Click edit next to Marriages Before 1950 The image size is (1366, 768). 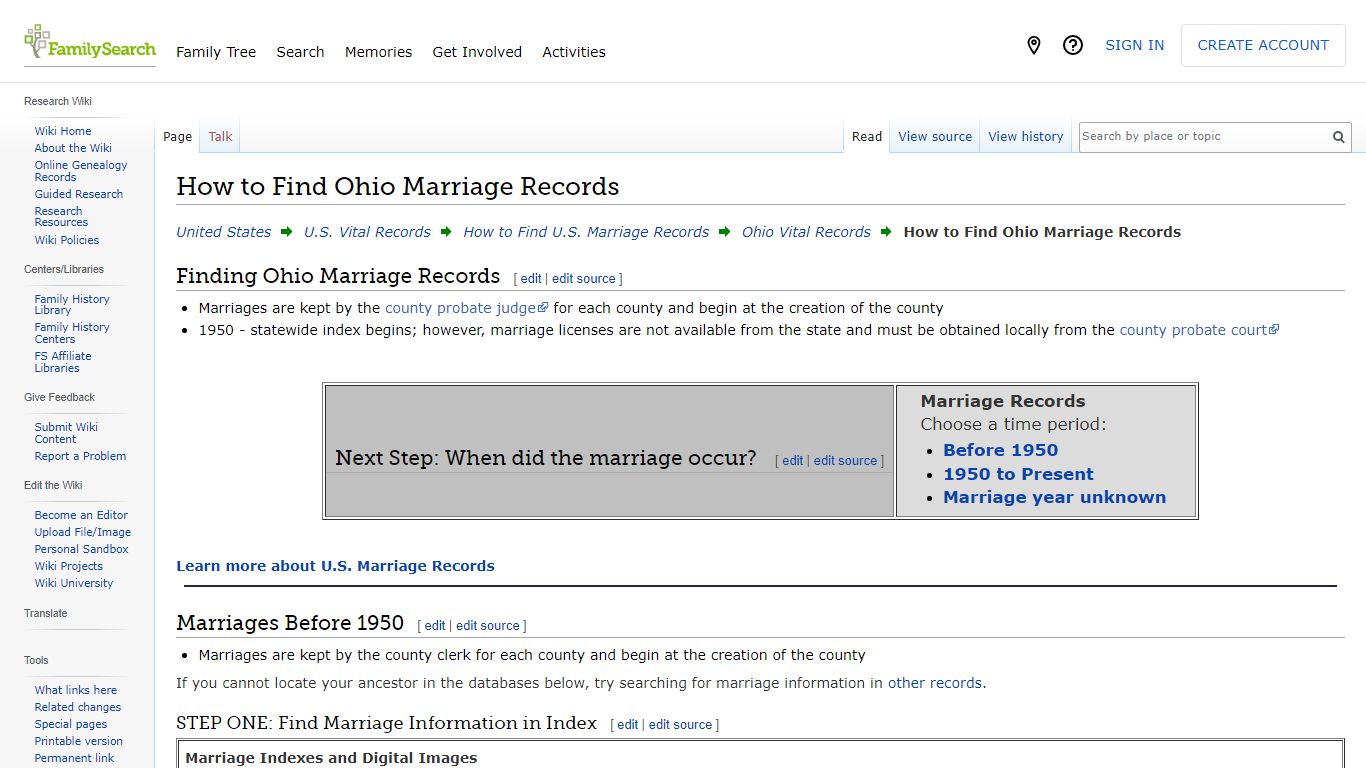pyautogui.click(x=435, y=626)
